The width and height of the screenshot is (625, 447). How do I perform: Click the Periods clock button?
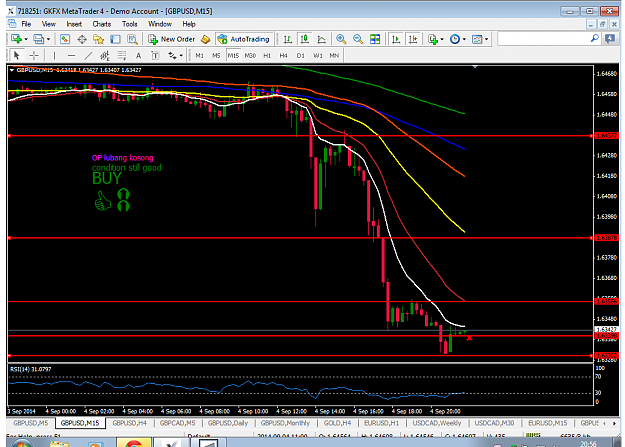(x=455, y=39)
